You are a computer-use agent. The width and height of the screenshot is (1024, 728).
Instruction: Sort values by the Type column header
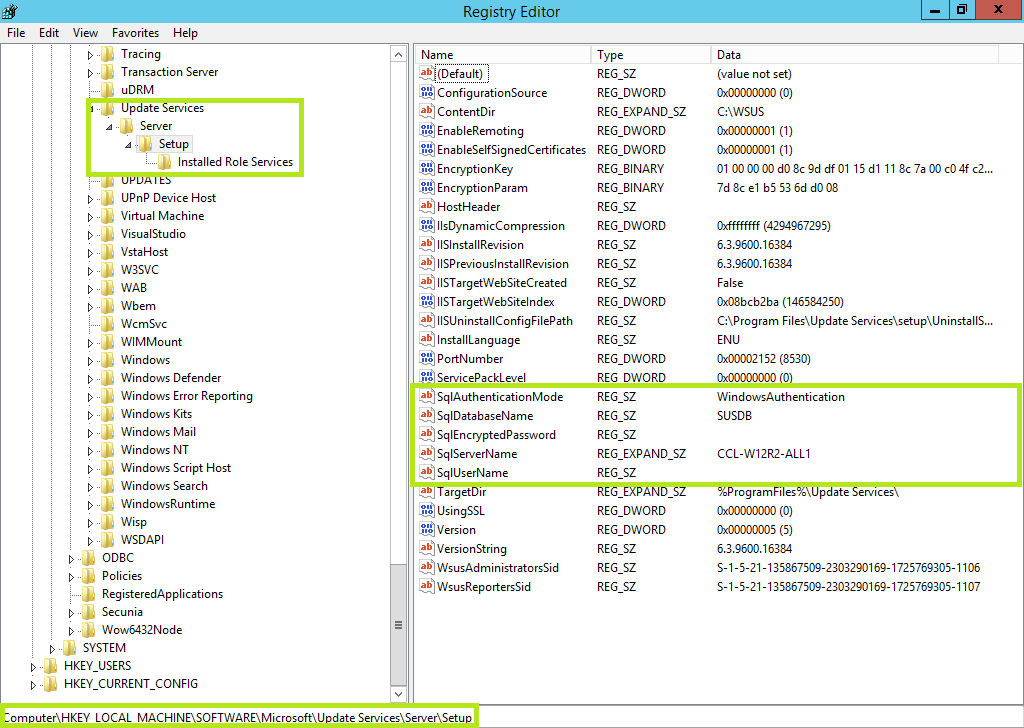[x=650, y=55]
